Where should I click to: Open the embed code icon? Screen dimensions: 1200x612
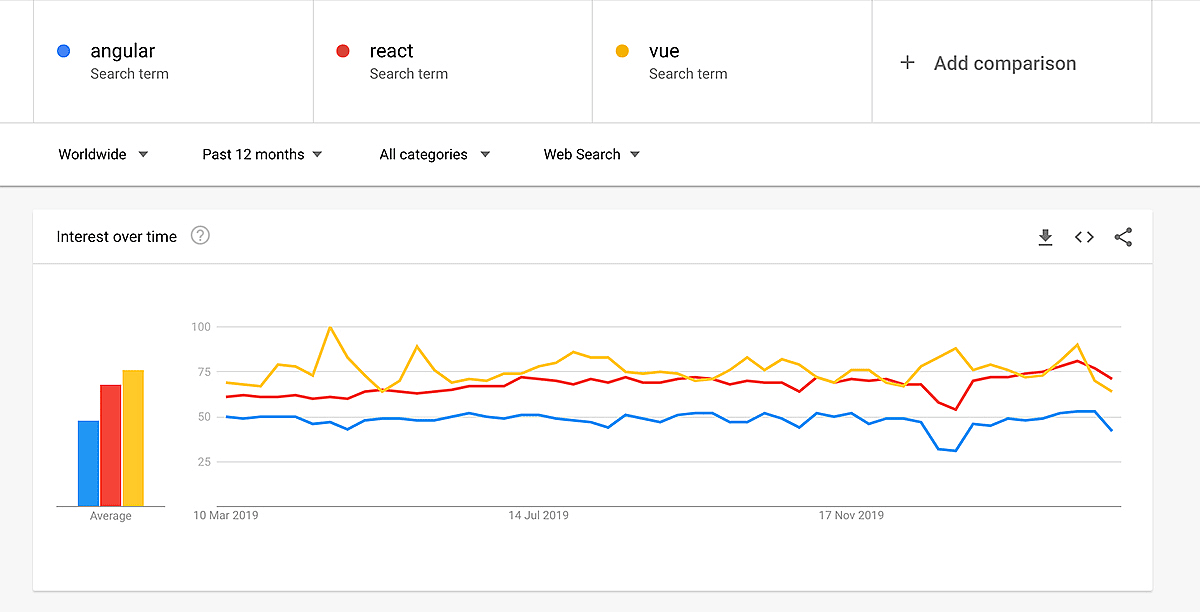tap(1084, 237)
